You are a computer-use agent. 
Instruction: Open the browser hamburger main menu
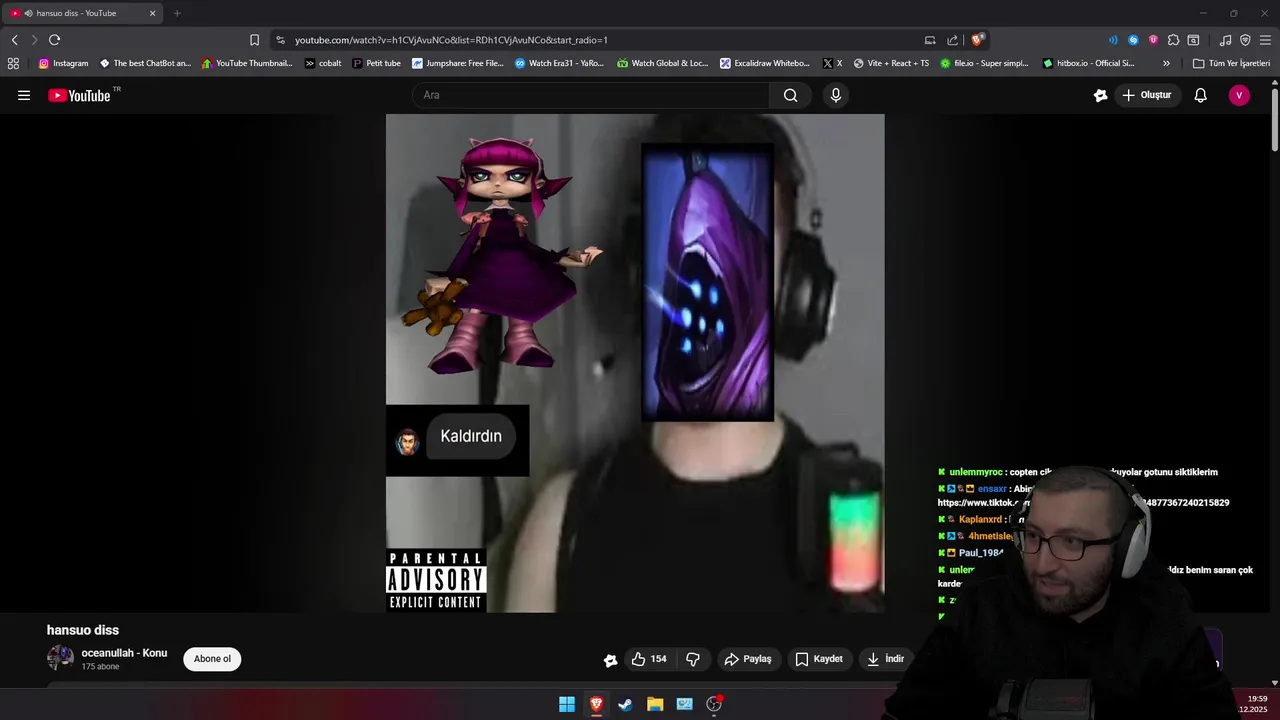coord(1266,40)
